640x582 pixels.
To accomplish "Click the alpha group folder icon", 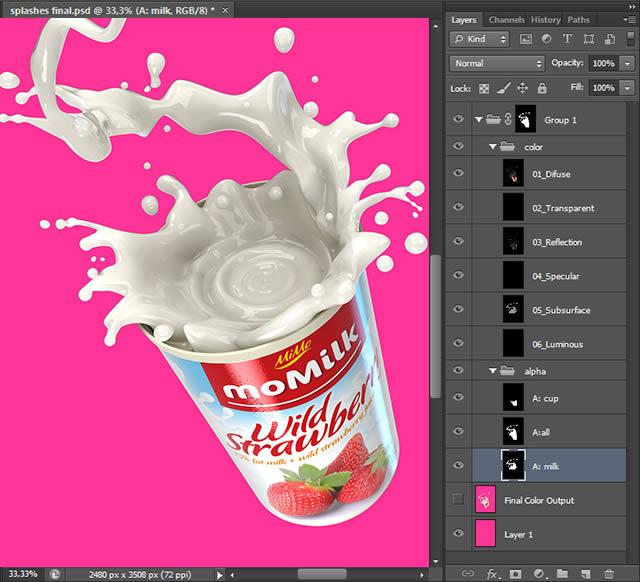I will coord(507,371).
